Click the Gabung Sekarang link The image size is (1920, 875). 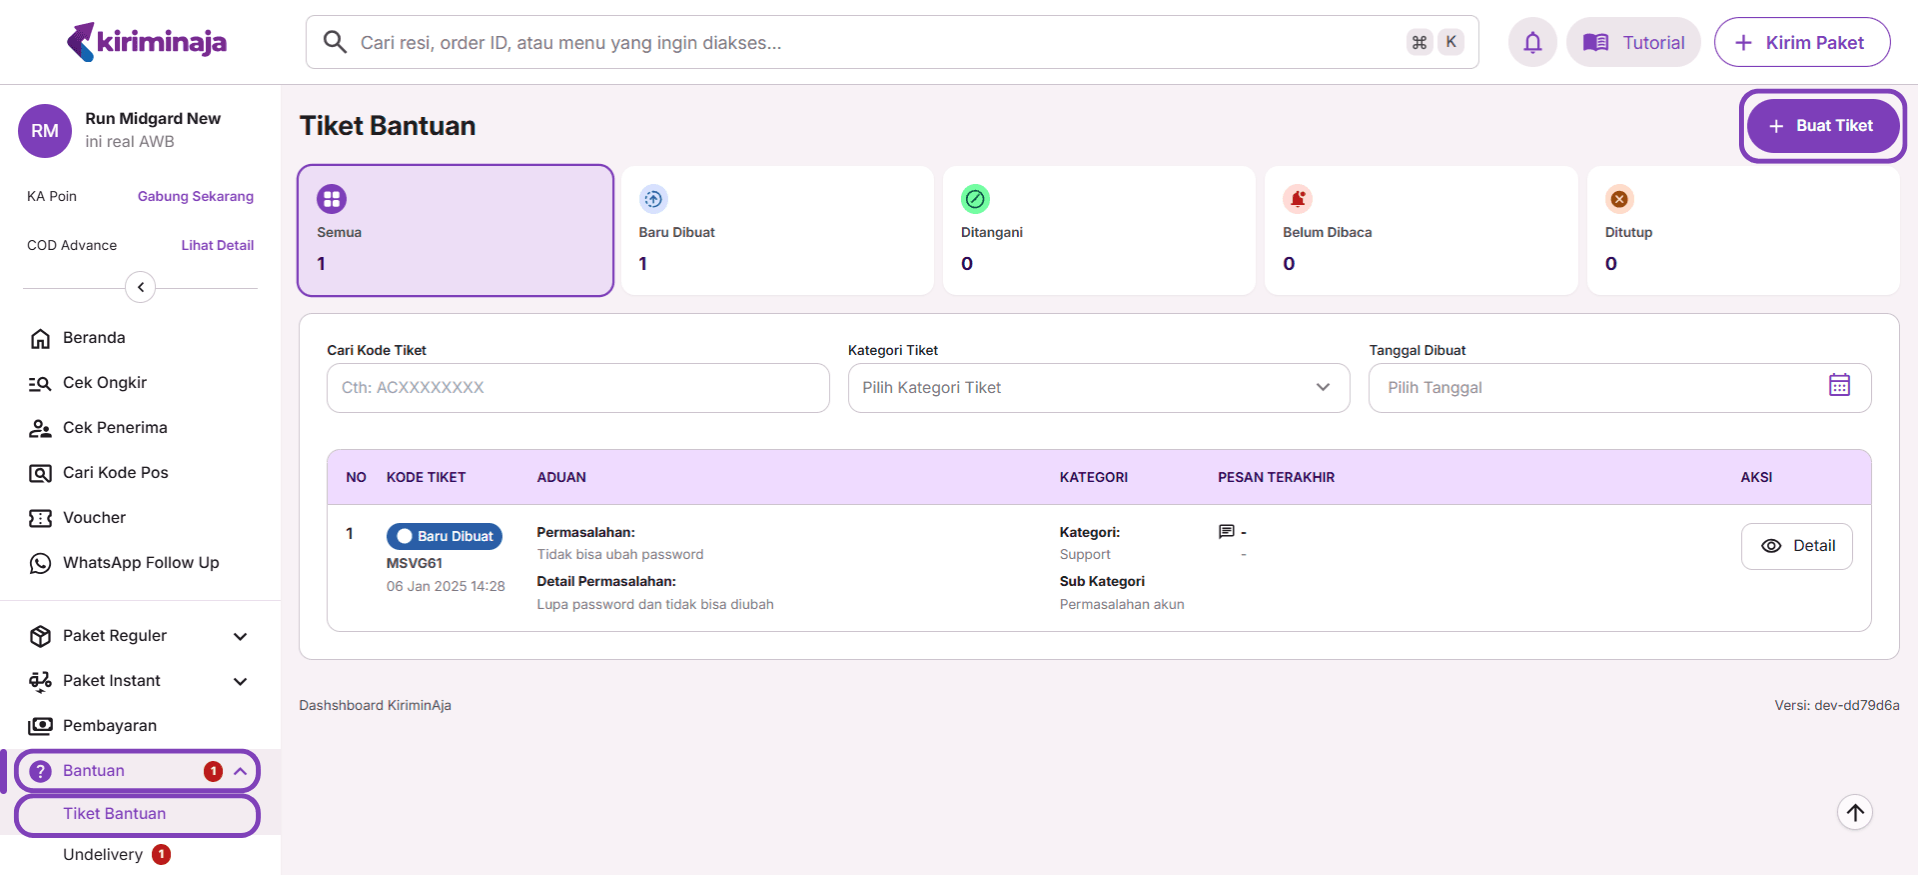pos(195,197)
